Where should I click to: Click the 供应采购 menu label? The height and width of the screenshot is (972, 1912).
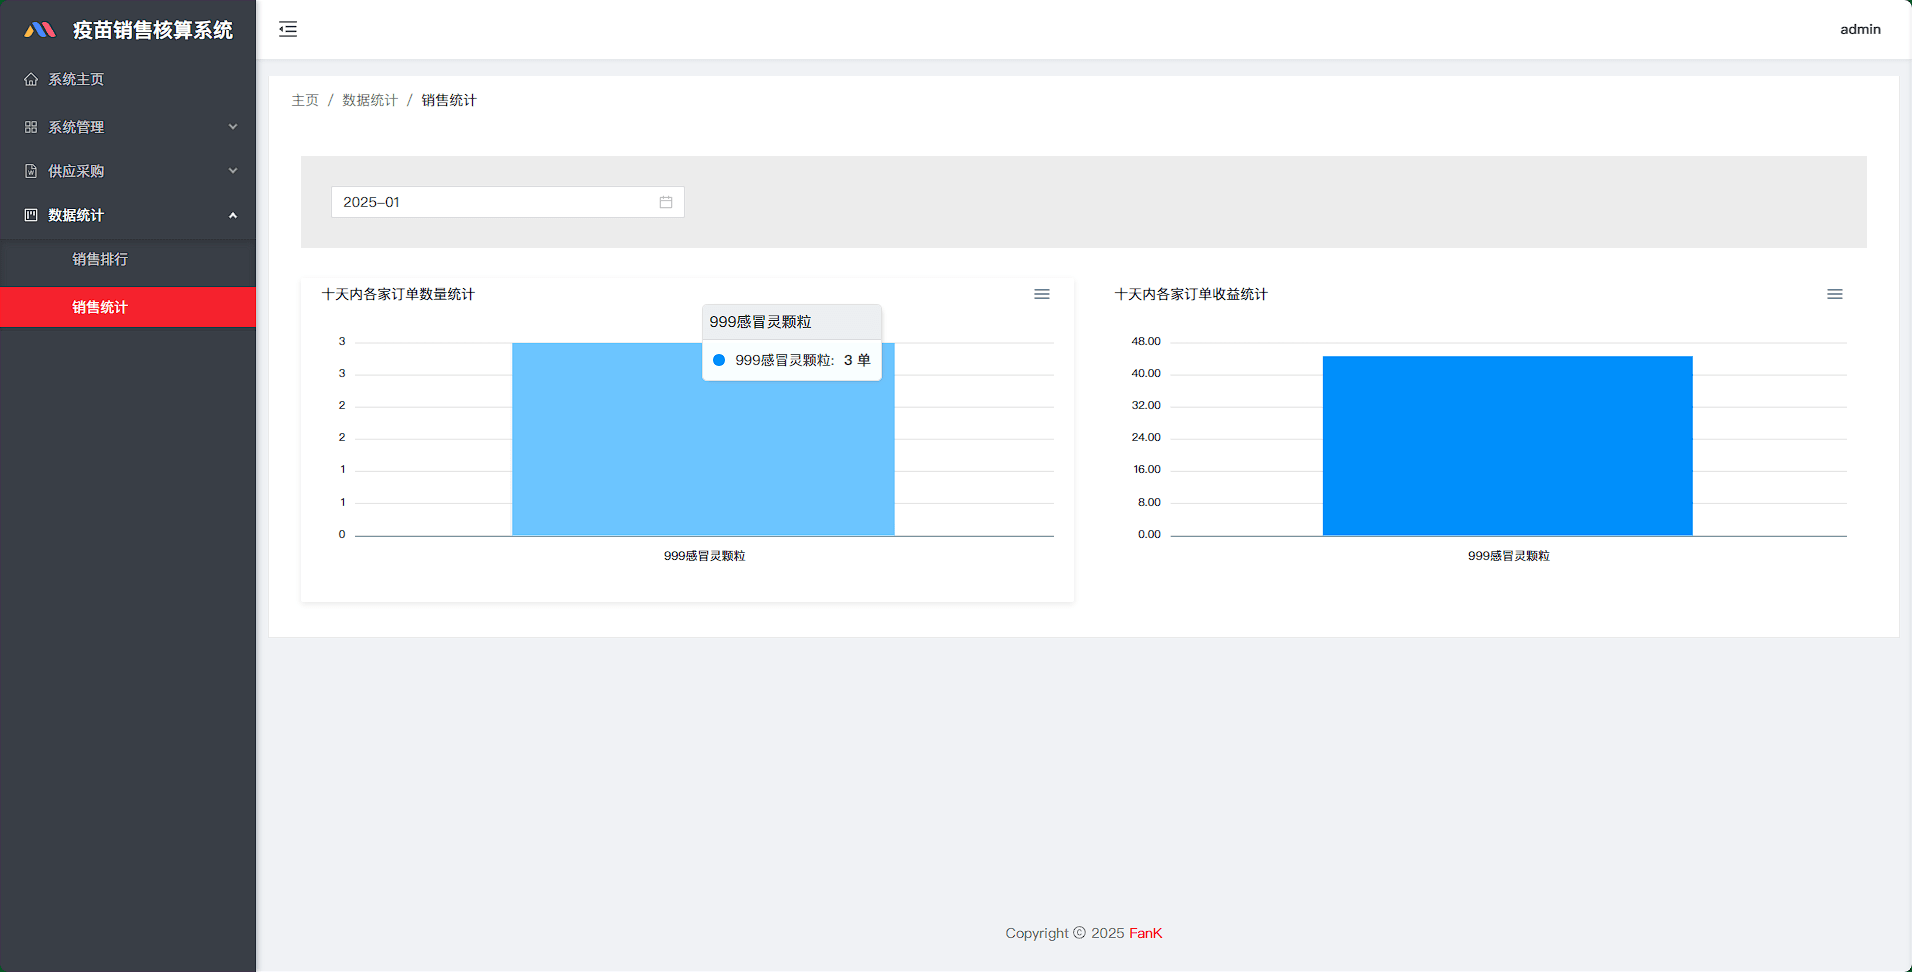click(x=76, y=171)
